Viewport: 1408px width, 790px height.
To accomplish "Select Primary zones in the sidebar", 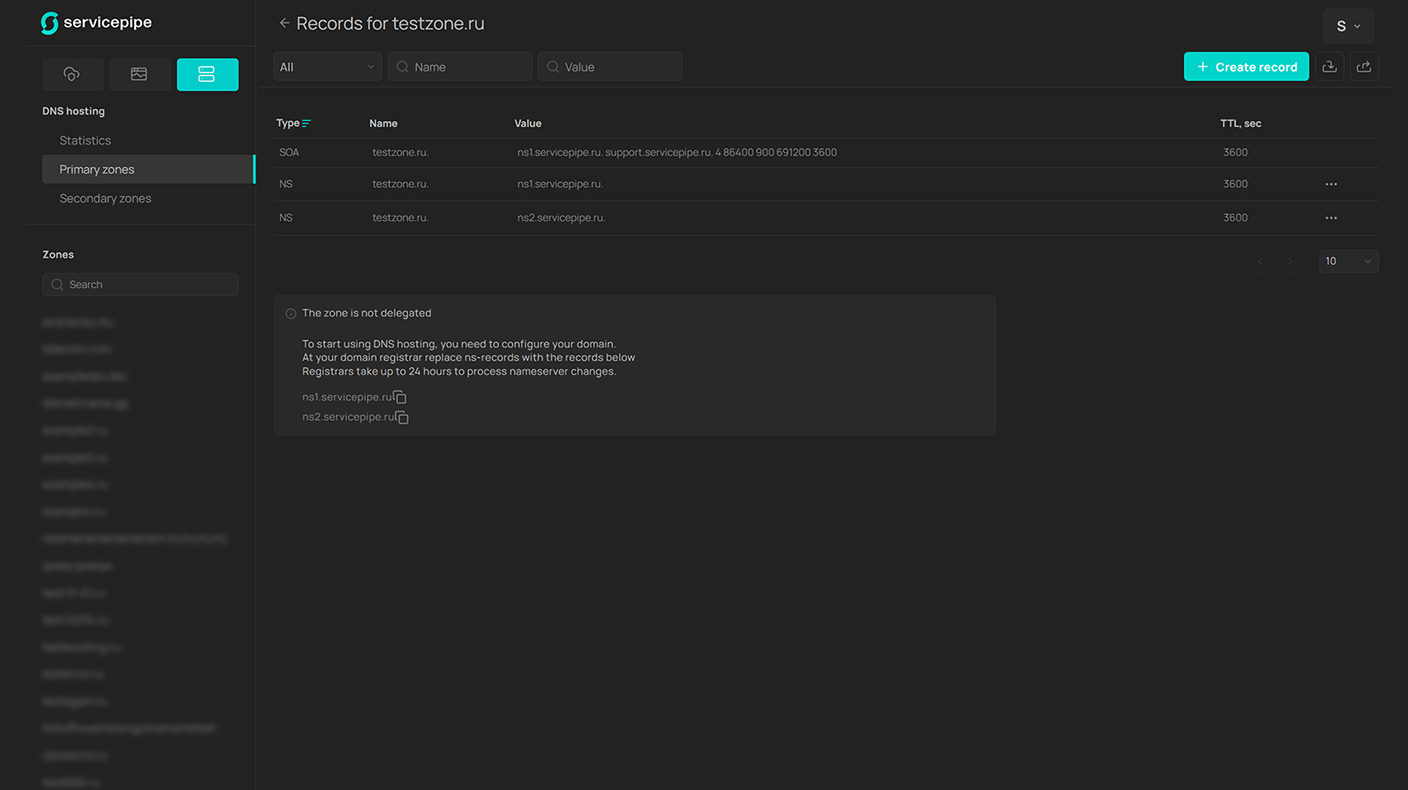I will [x=97, y=170].
